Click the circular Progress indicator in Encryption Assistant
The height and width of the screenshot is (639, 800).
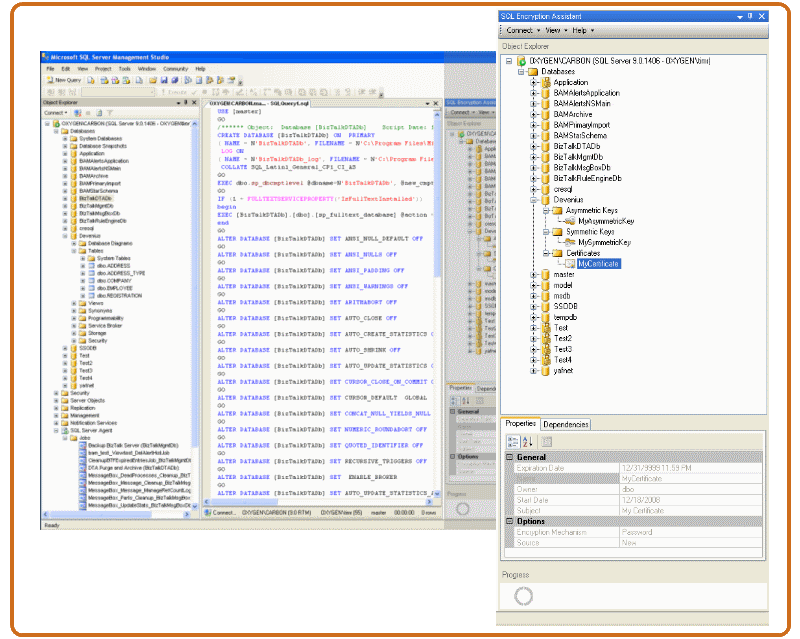point(523,596)
